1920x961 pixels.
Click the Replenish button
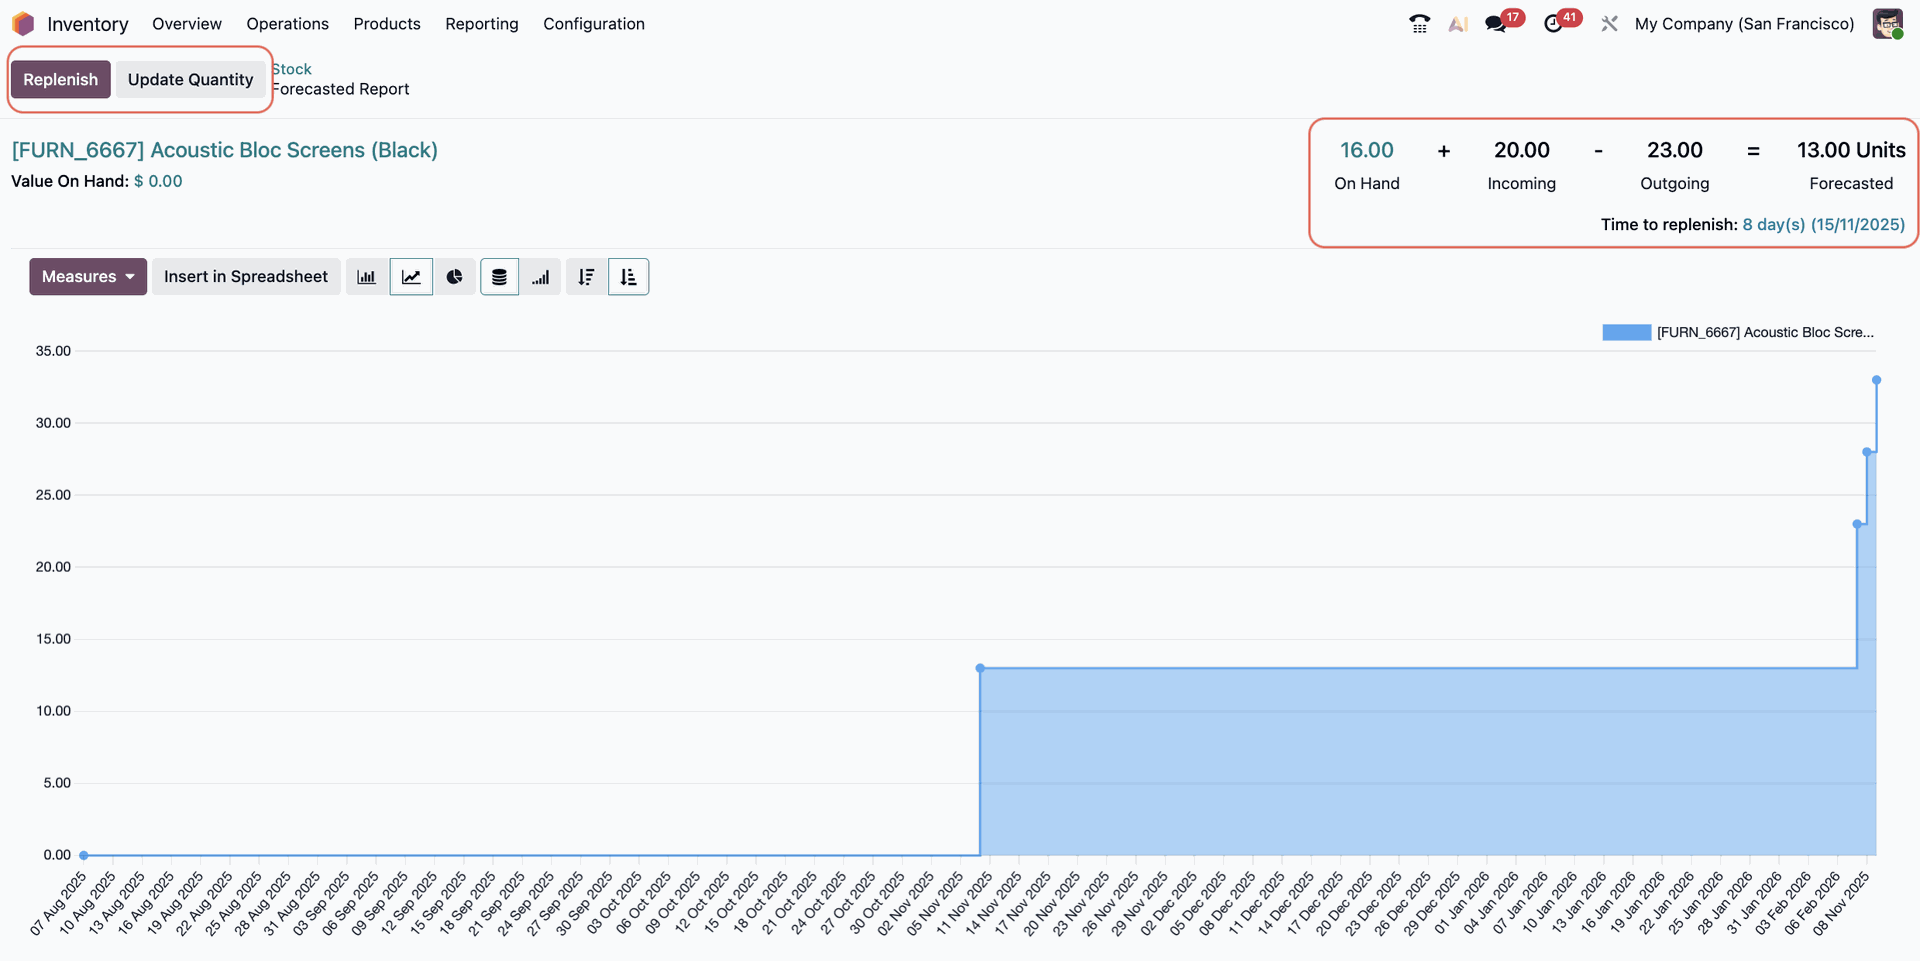pos(61,80)
